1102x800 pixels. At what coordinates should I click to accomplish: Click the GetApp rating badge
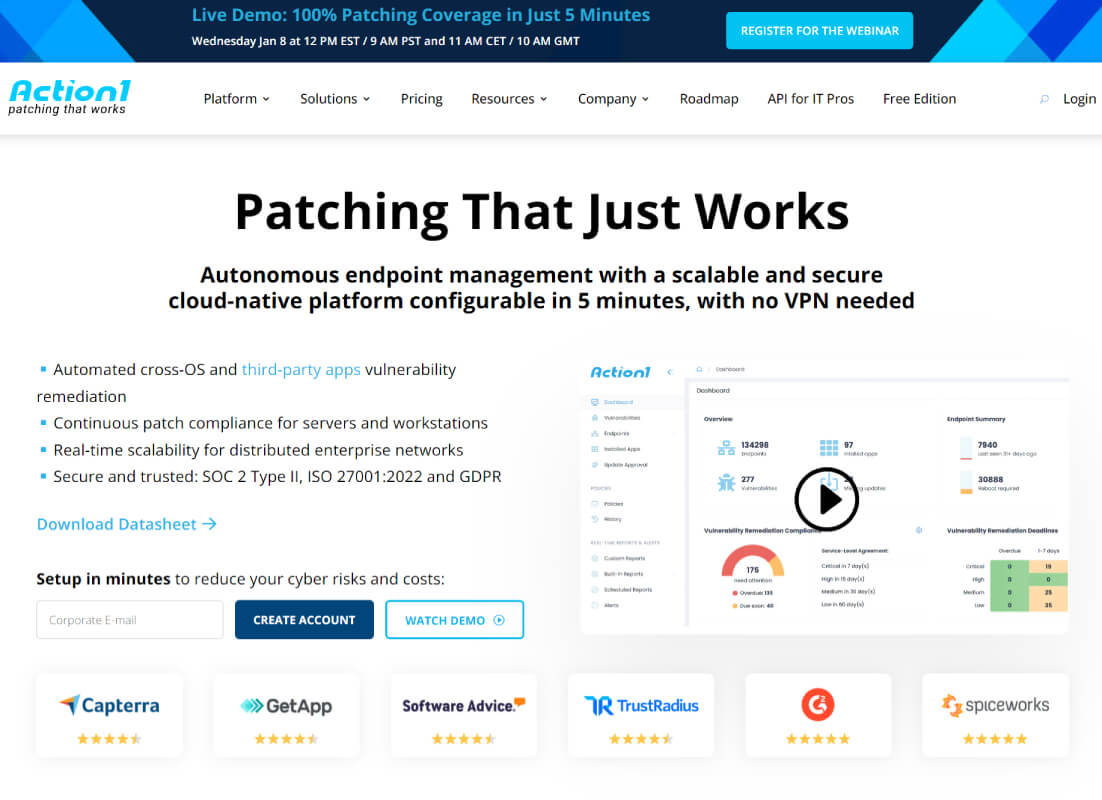click(x=286, y=716)
